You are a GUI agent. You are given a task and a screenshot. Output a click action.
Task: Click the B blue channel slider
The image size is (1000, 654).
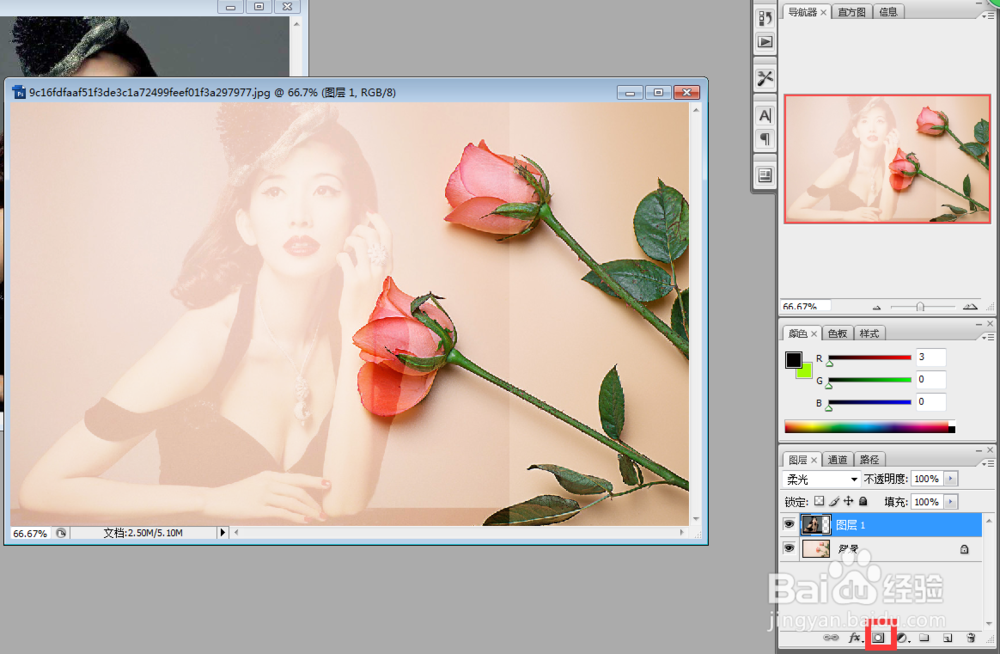click(x=869, y=403)
